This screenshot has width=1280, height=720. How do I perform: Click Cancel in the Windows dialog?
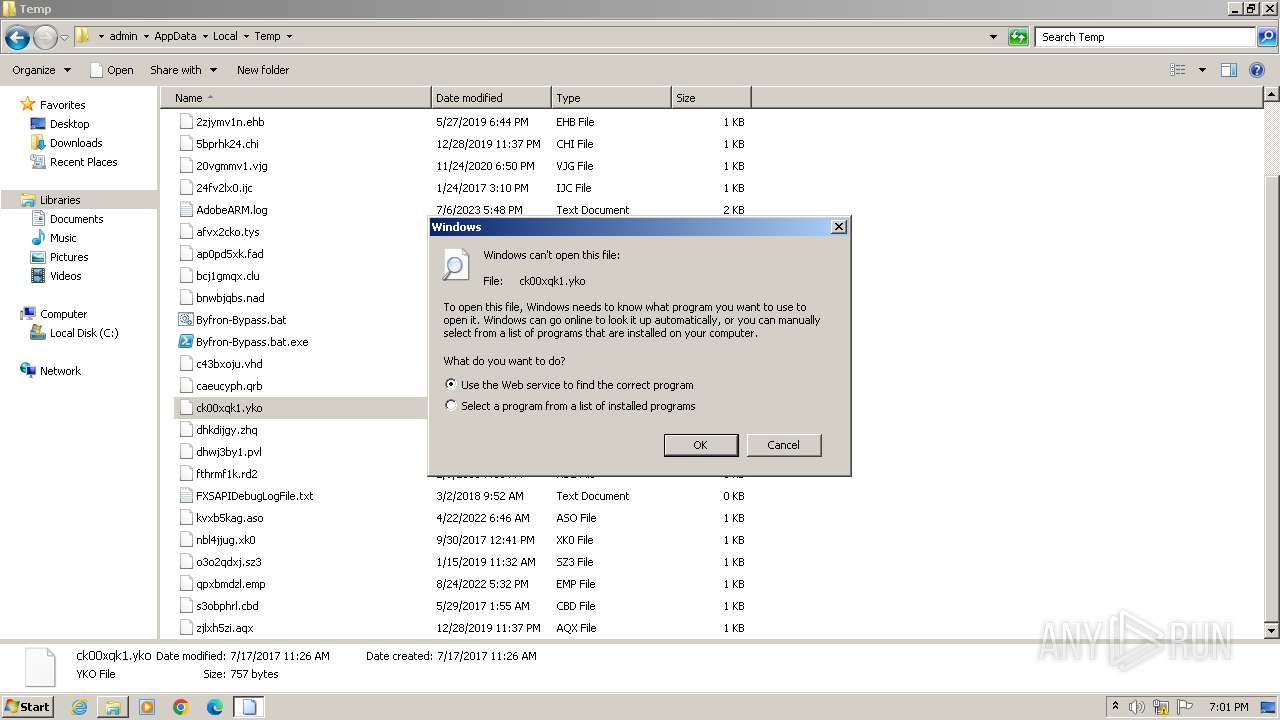coord(784,445)
